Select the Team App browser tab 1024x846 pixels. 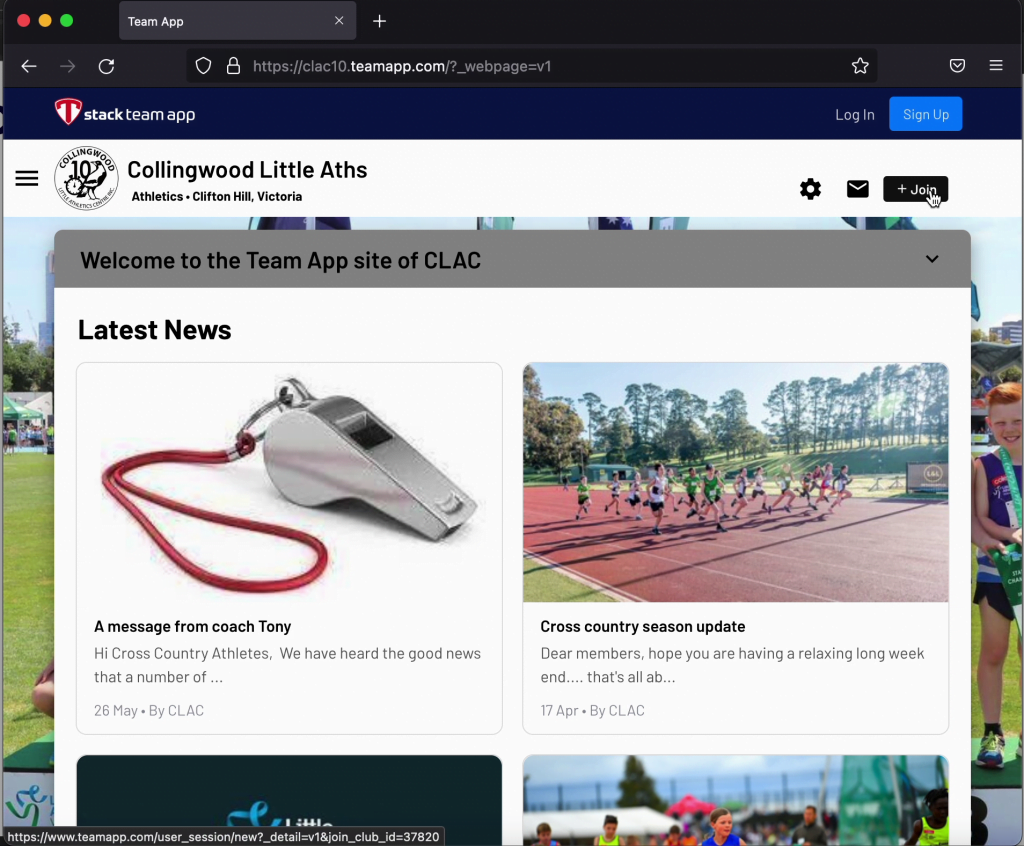pos(237,21)
